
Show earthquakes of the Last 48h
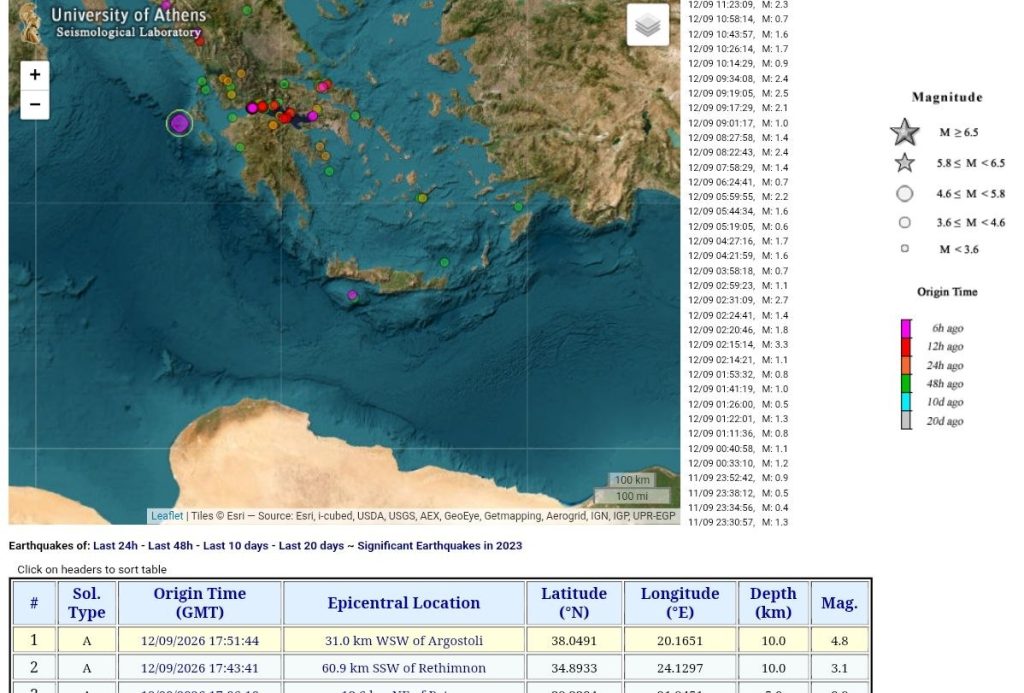click(x=170, y=545)
